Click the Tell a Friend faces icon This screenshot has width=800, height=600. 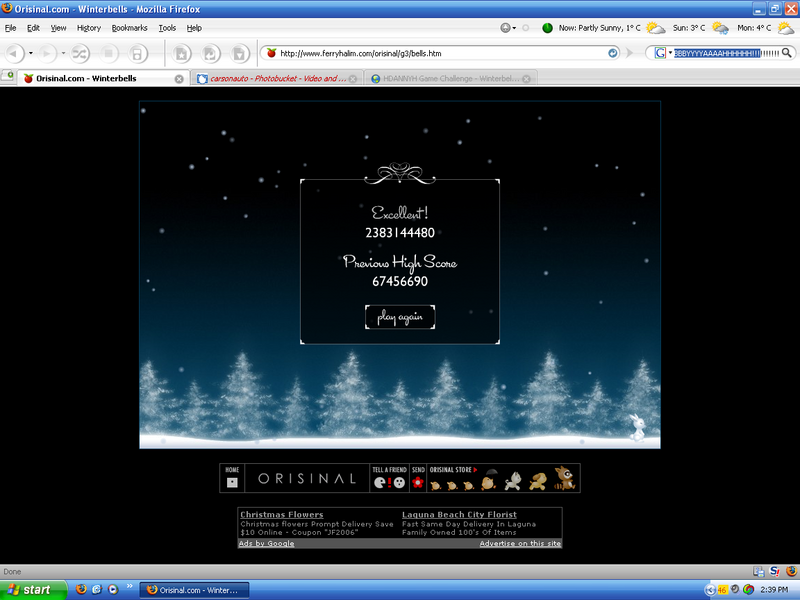389,482
